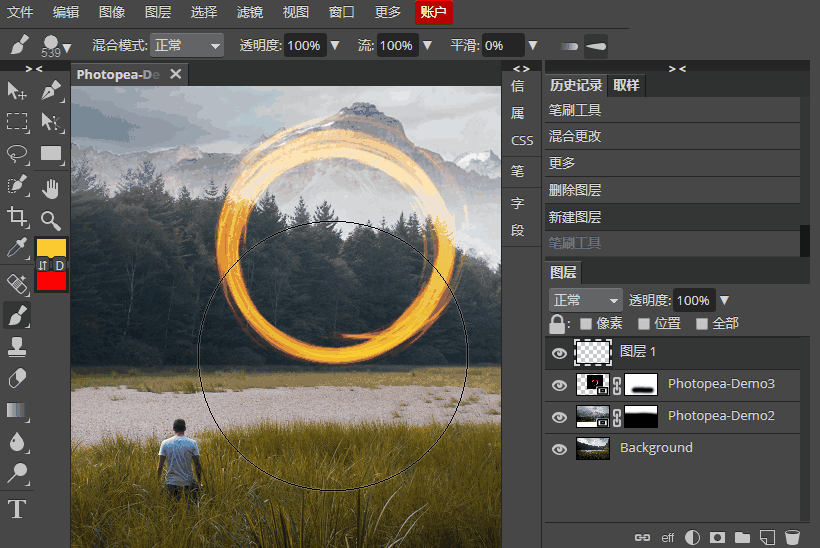Image resolution: width=820 pixels, height=548 pixels.
Task: Check the 全部 lock checkbox
Action: coord(702,324)
